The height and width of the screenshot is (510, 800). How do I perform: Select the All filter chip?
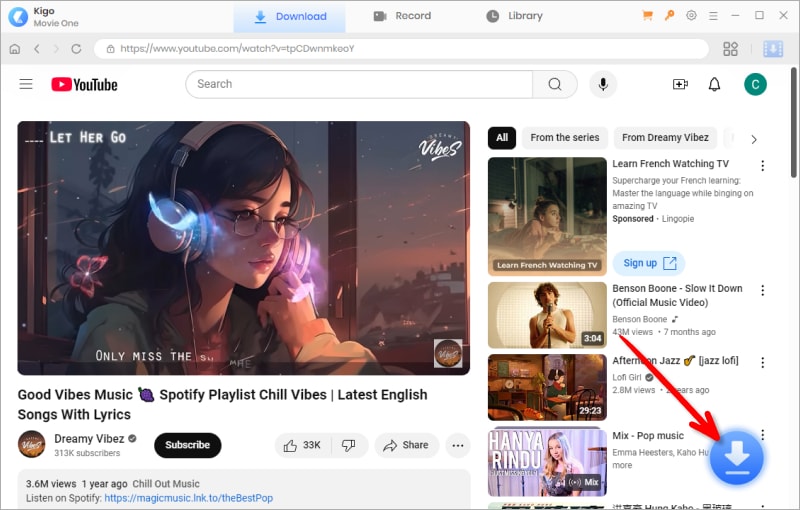coord(502,138)
